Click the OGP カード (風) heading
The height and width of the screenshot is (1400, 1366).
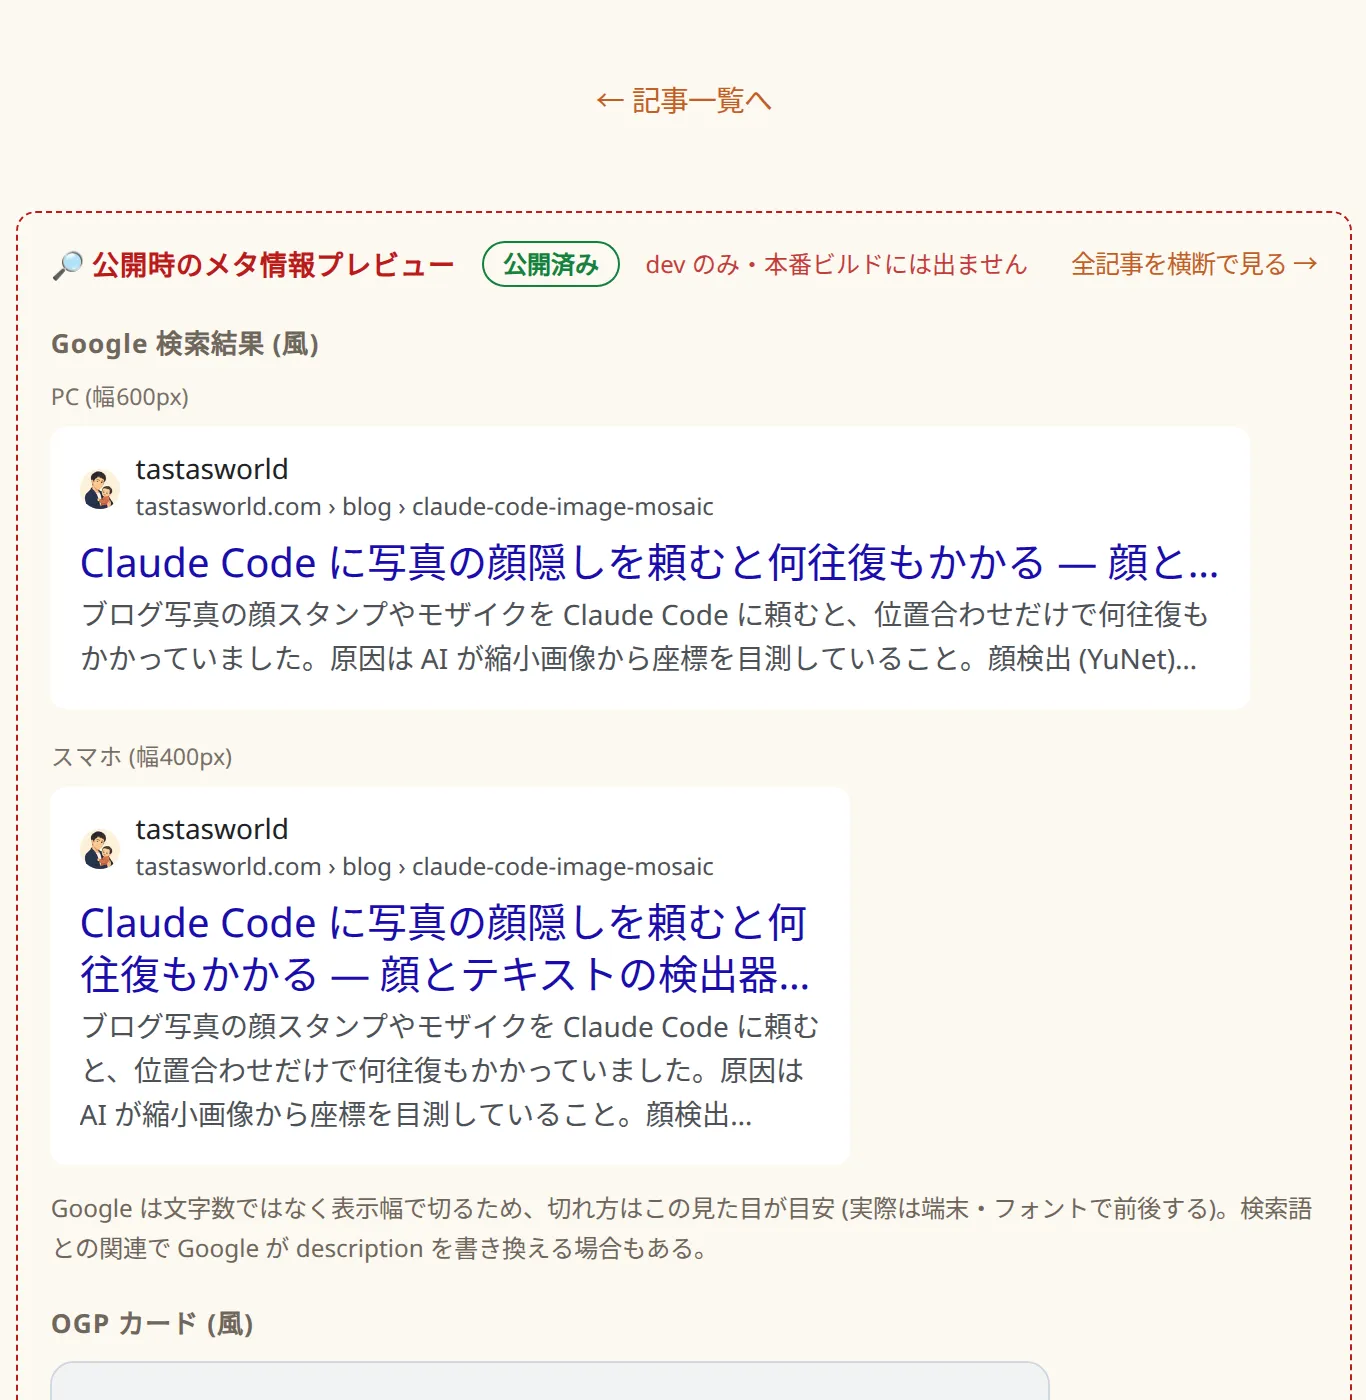pyautogui.click(x=152, y=1324)
